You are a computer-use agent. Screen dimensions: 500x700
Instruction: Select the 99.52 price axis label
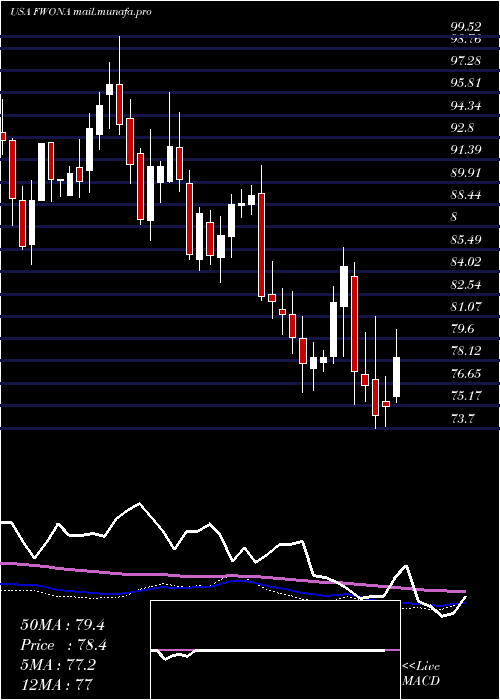click(x=466, y=28)
